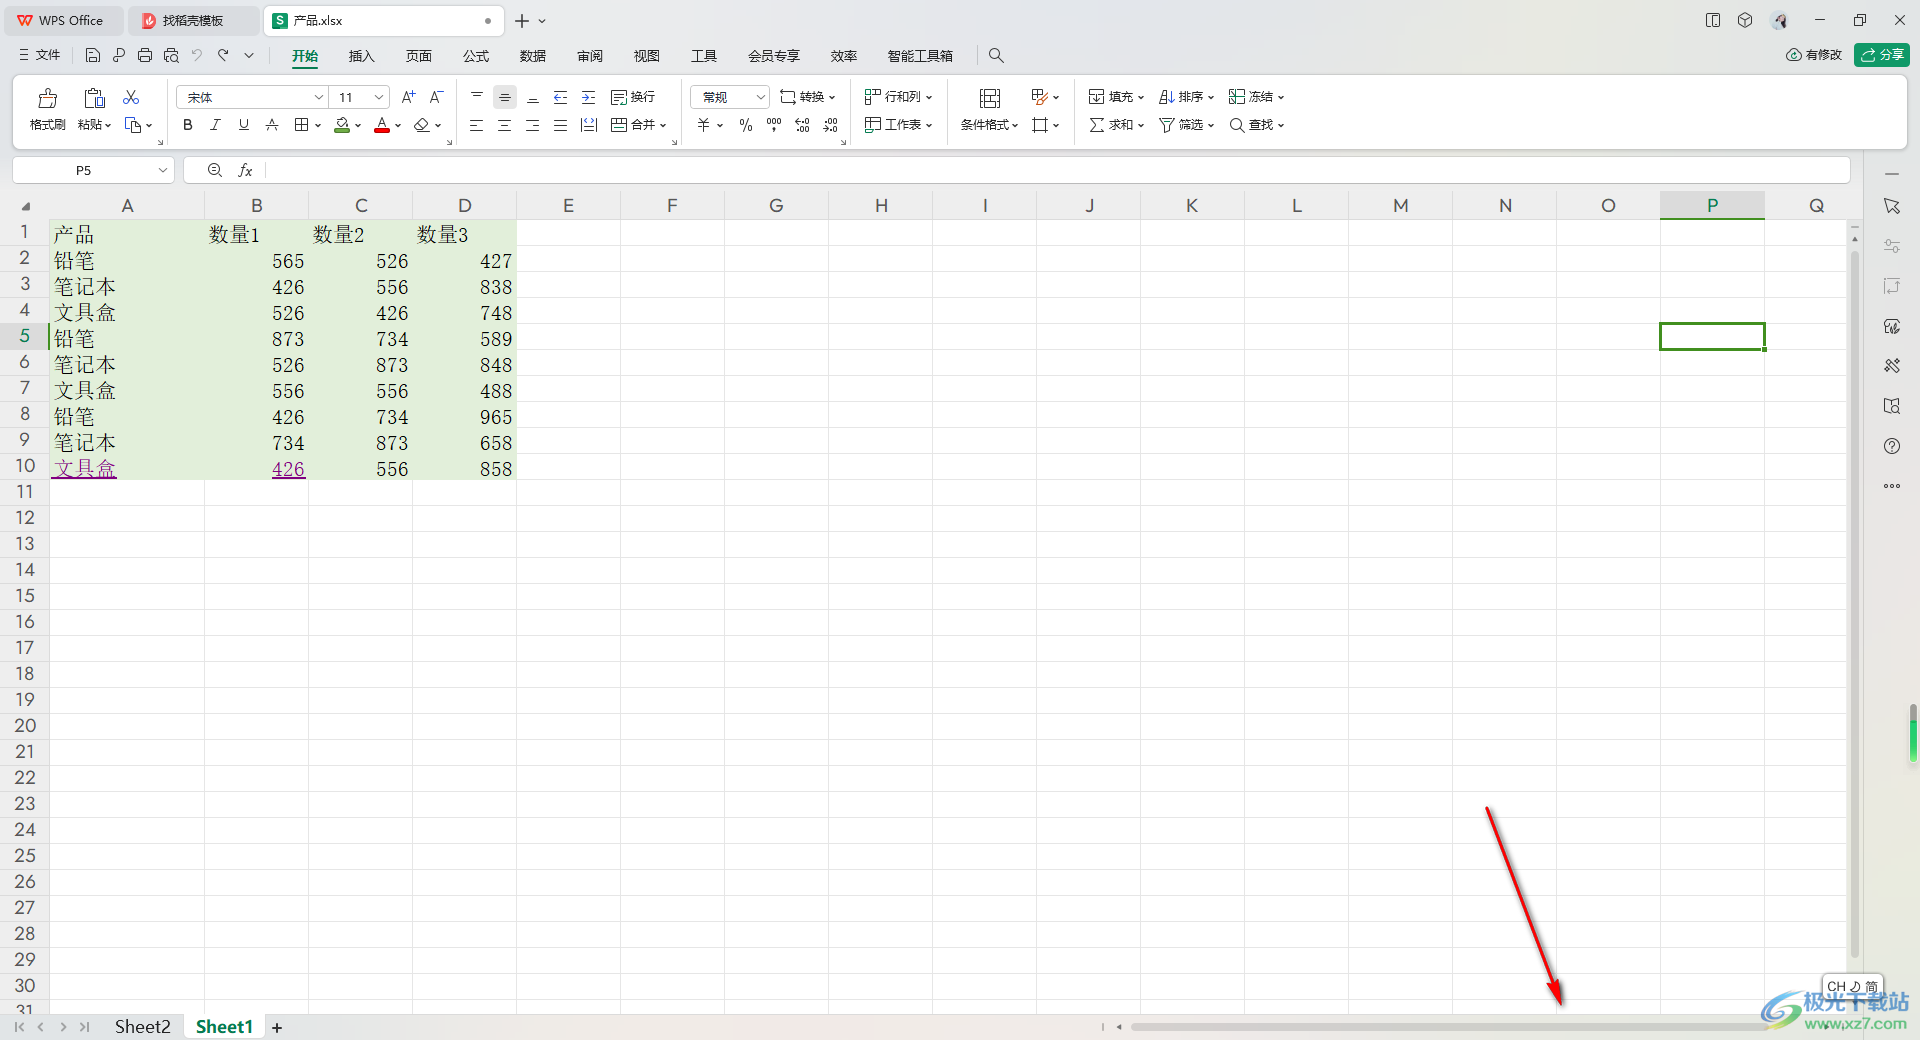The width and height of the screenshot is (1920, 1040).
Task: Expand the Name Box dropdown arrow
Action: coord(163,171)
